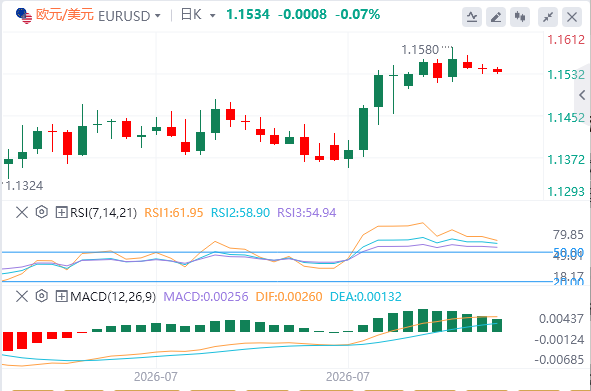Open the 日K timeframe dropdown
591x391 pixels.
coord(198,15)
